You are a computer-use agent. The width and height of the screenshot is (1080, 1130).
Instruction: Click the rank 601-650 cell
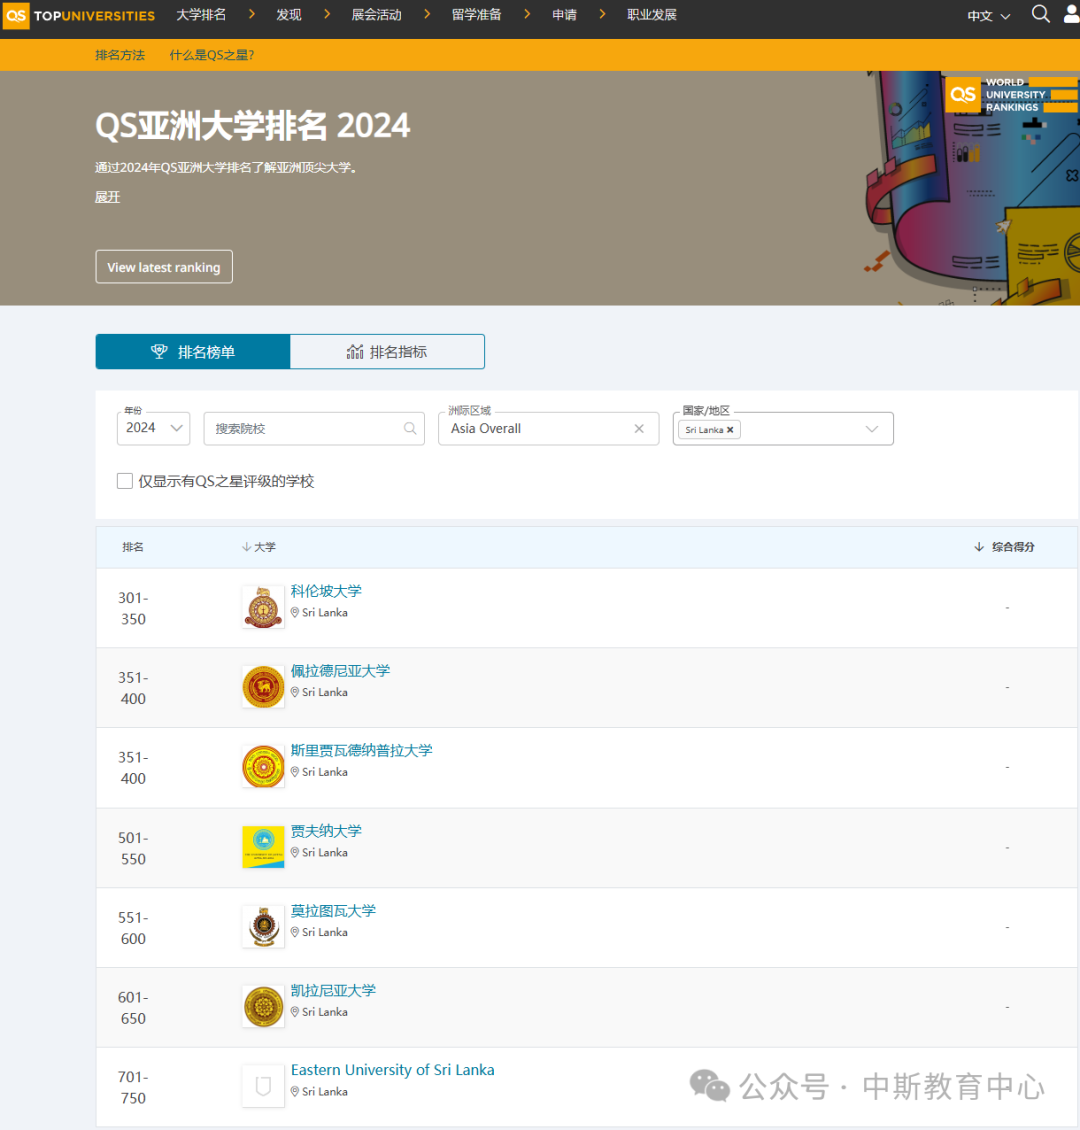coord(133,1007)
